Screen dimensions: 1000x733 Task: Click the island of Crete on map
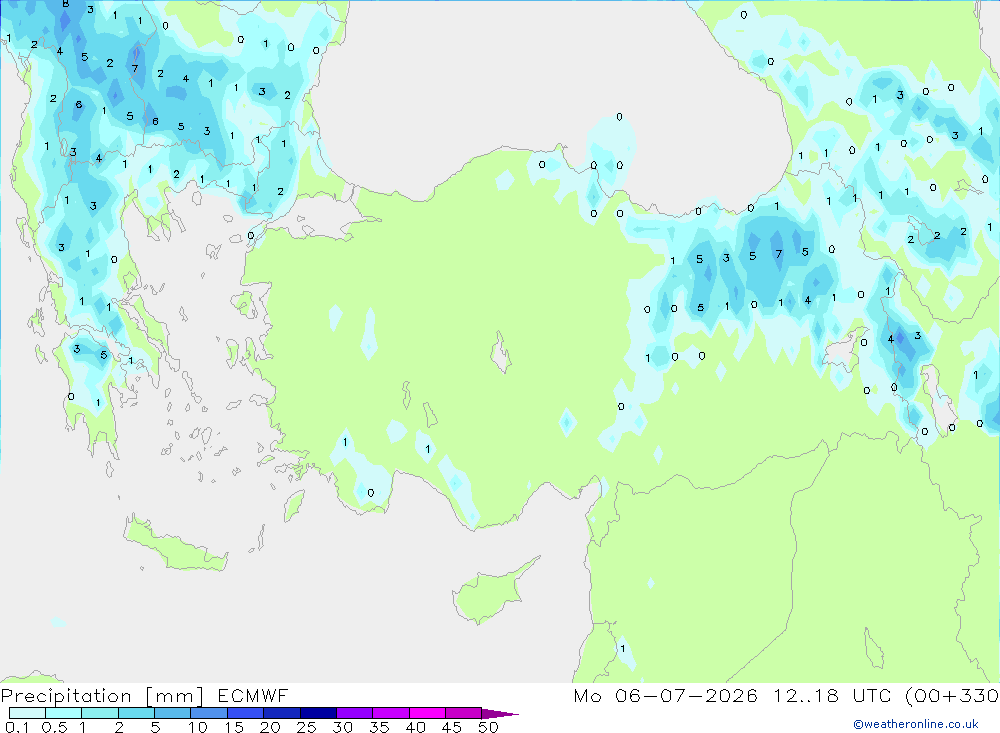pyautogui.click(x=175, y=545)
